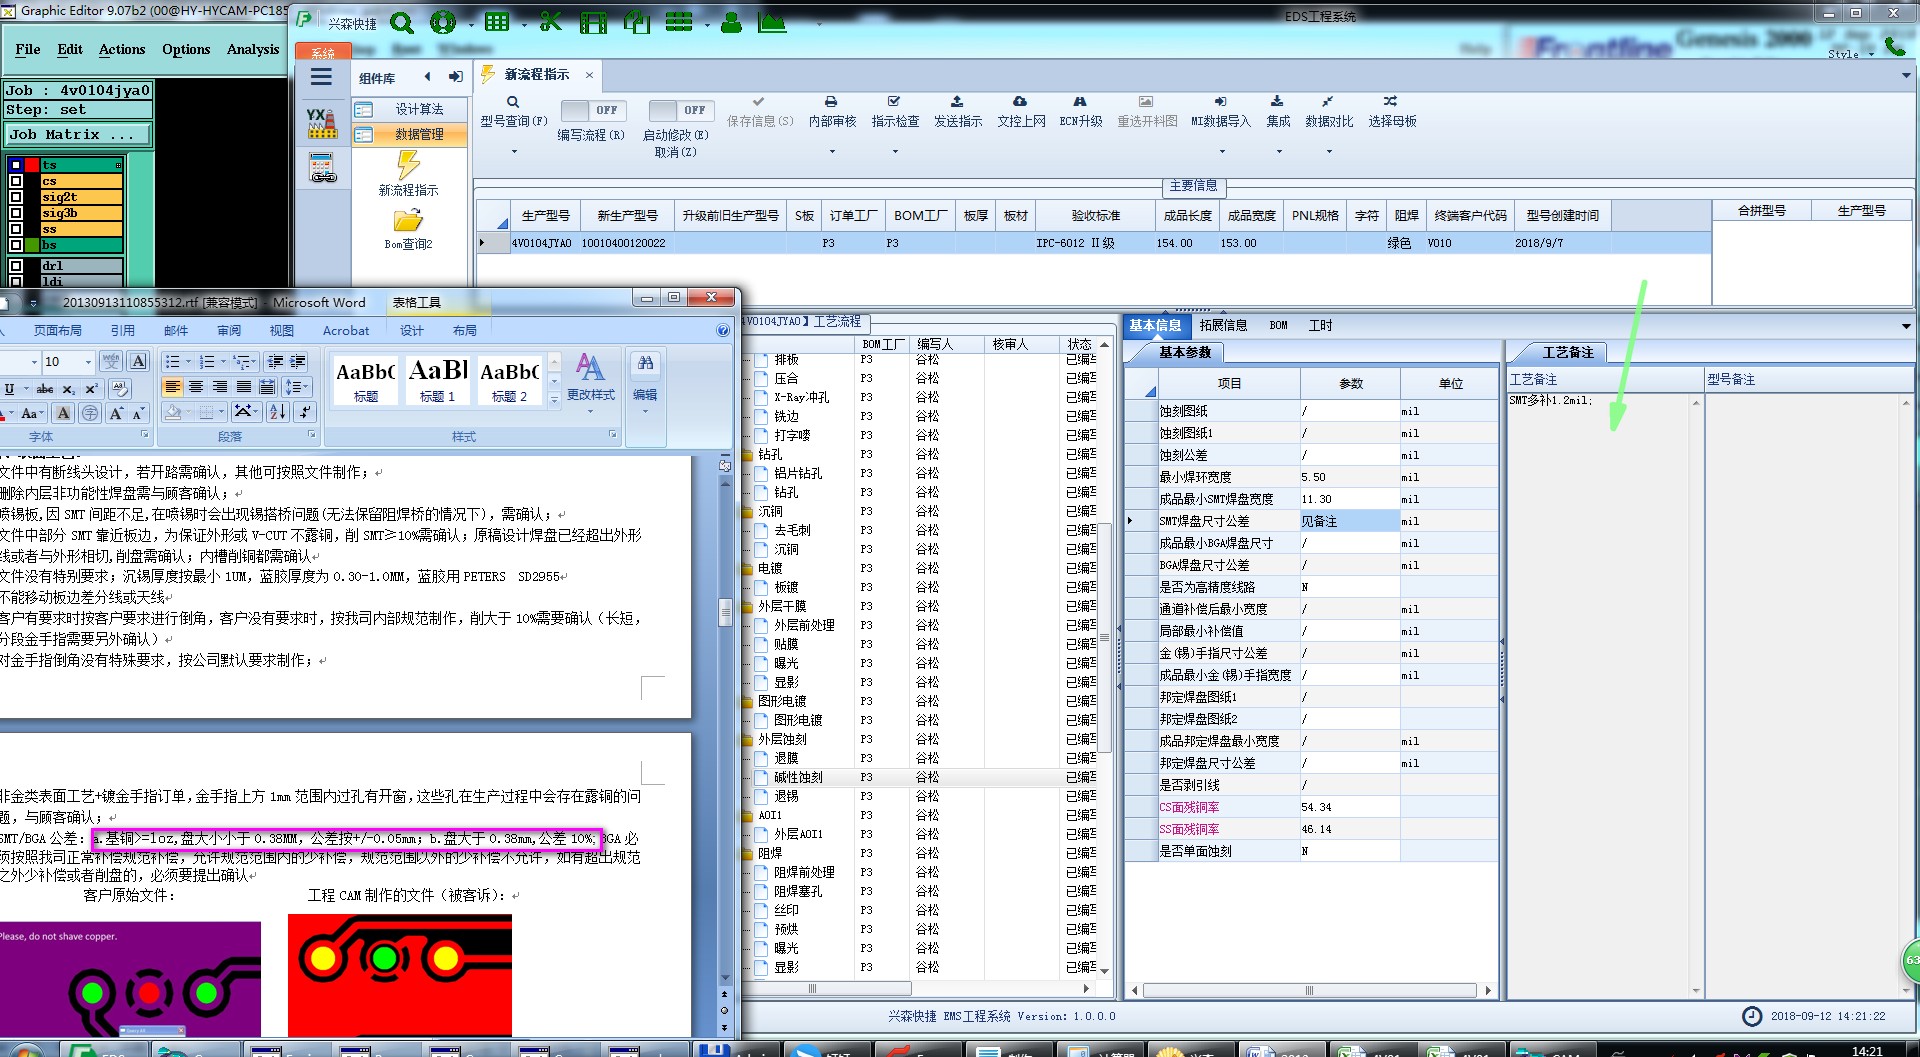Open Word Acrobat ribbon tab
This screenshot has width=1920, height=1057.
click(x=346, y=330)
